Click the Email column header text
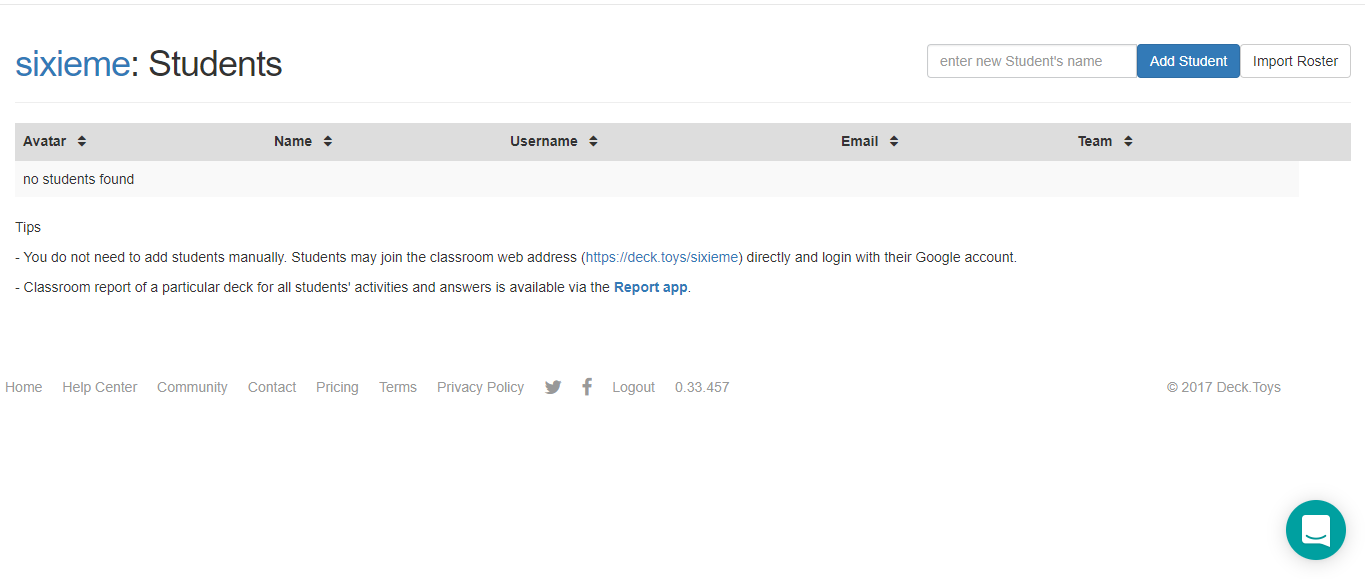This screenshot has width=1365, height=579. (x=860, y=141)
